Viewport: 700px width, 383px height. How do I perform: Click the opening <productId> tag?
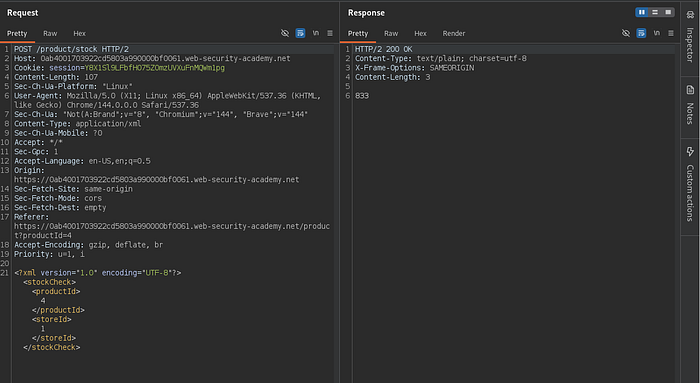[56, 291]
